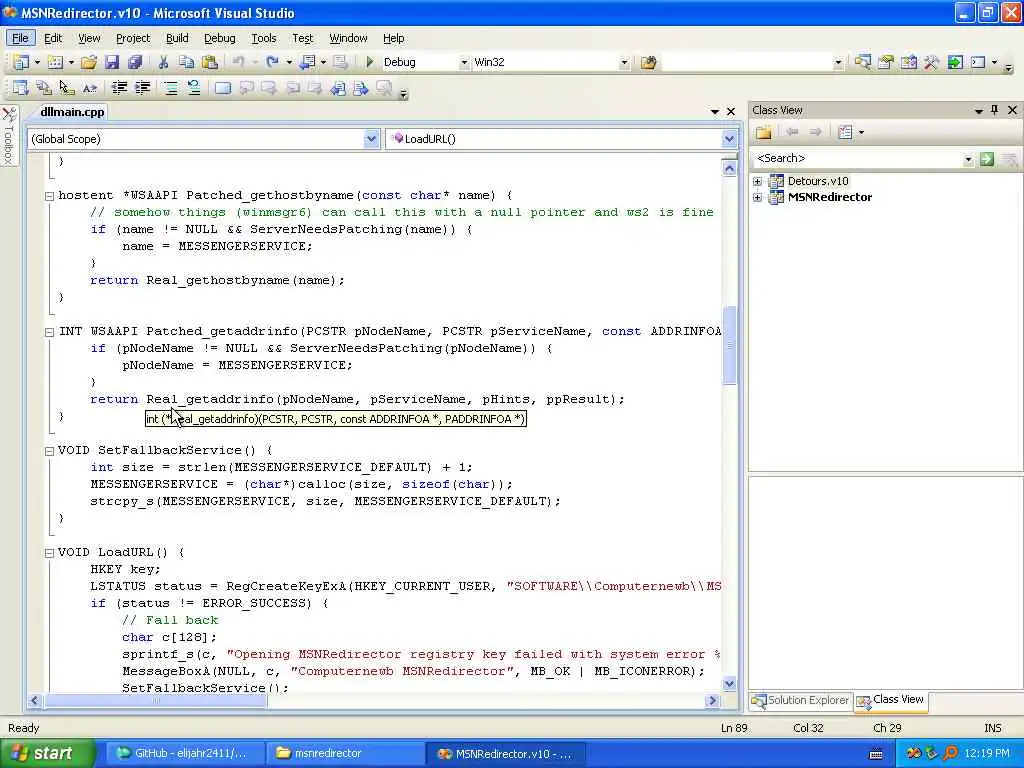Open the Win32 platform dropdown
The height and width of the screenshot is (768, 1024).
pyautogui.click(x=624, y=63)
